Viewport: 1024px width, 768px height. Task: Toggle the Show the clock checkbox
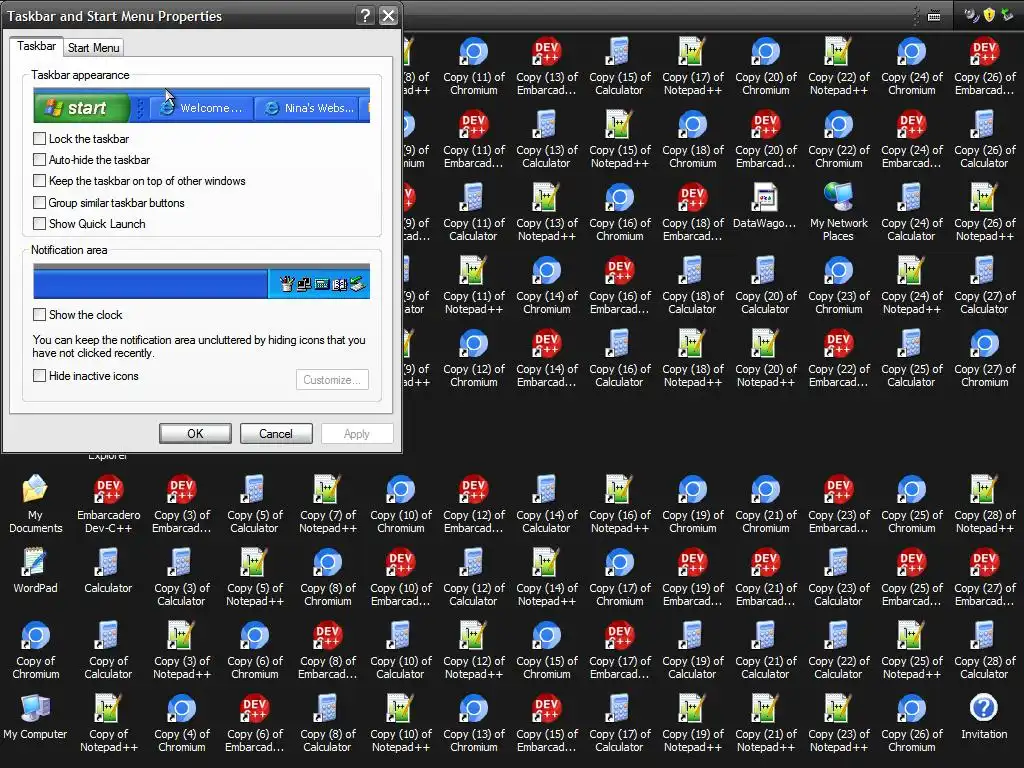point(40,314)
